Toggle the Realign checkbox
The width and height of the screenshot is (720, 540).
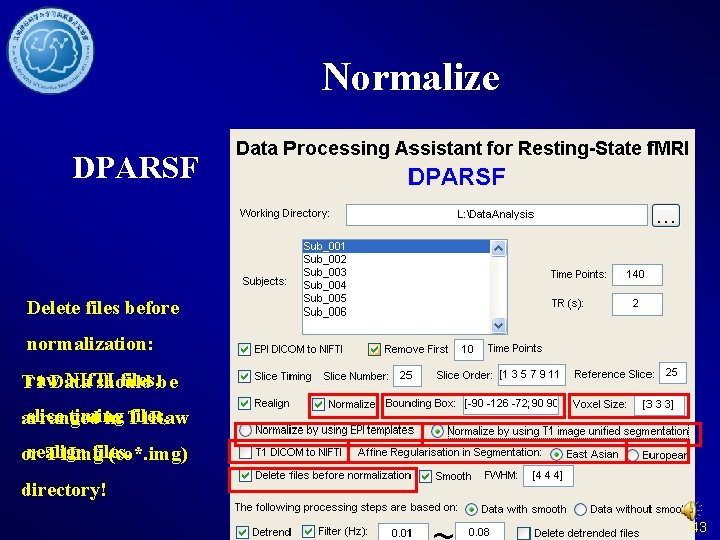pos(244,404)
